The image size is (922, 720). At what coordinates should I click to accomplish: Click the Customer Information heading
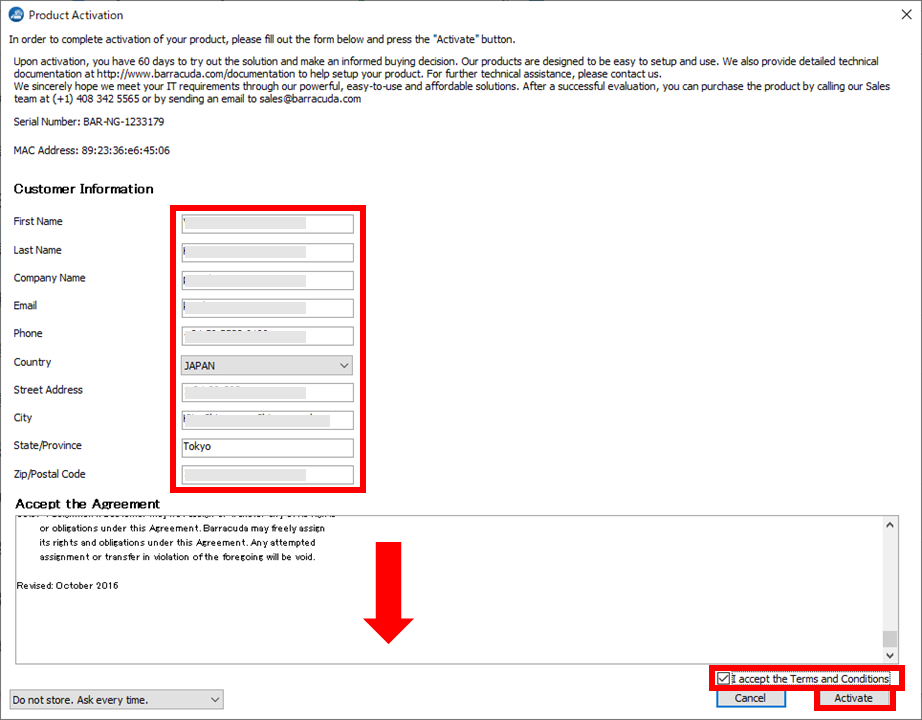[x=83, y=189]
